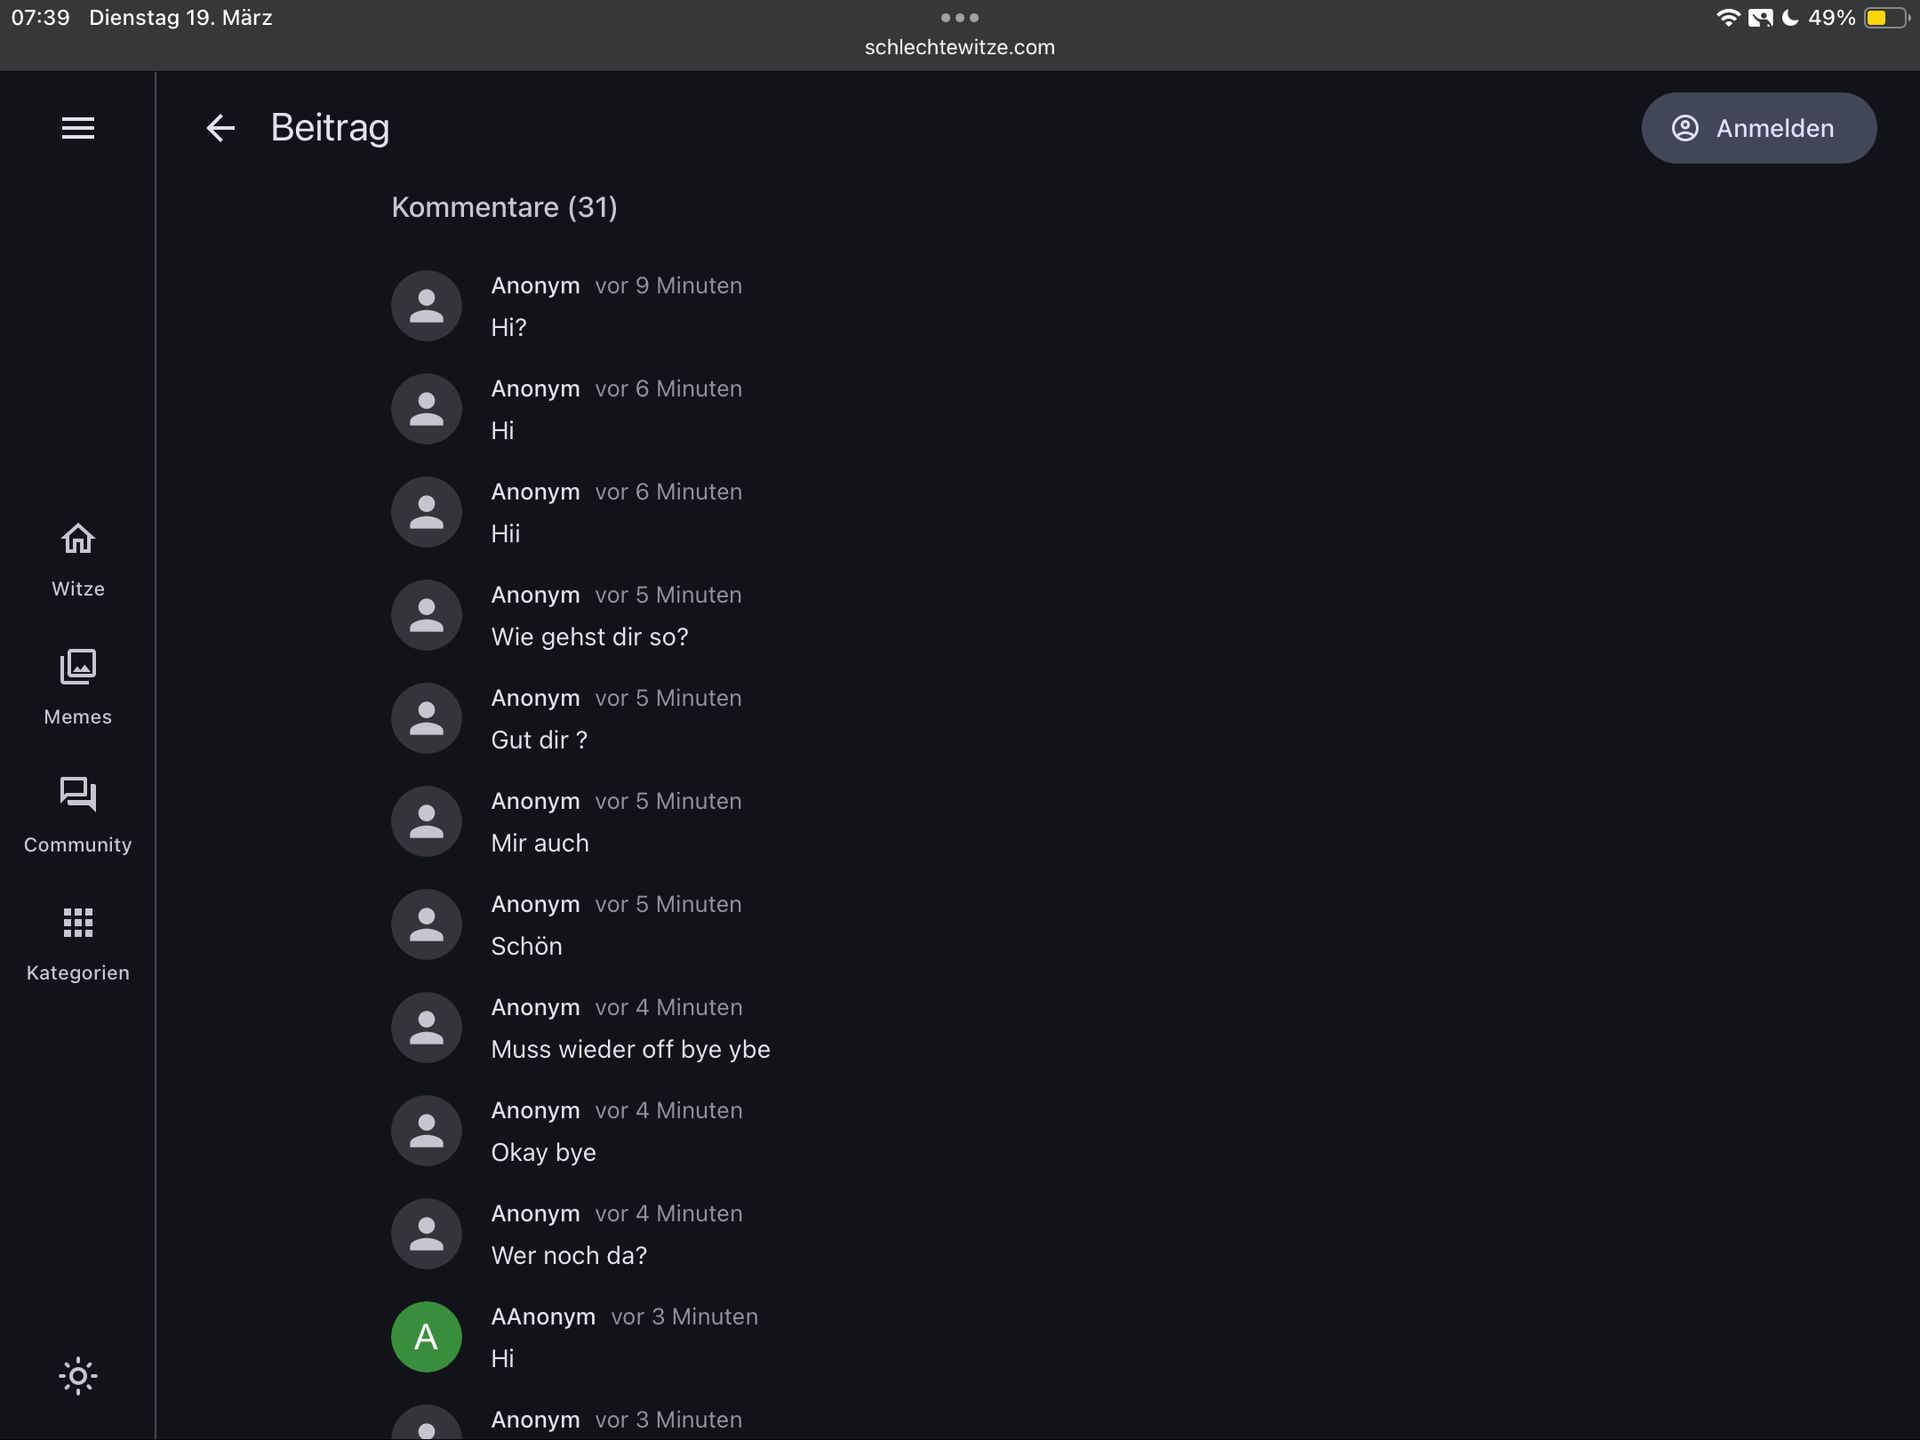
Task: Tap avatar beside "Okay bye" comment
Action: coord(426,1131)
